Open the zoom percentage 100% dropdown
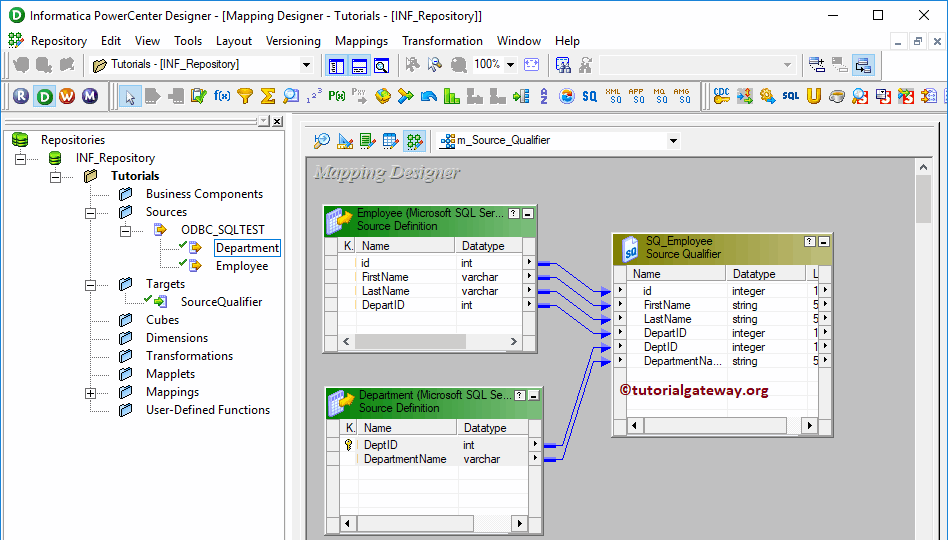This screenshot has width=948, height=540. coord(510,65)
